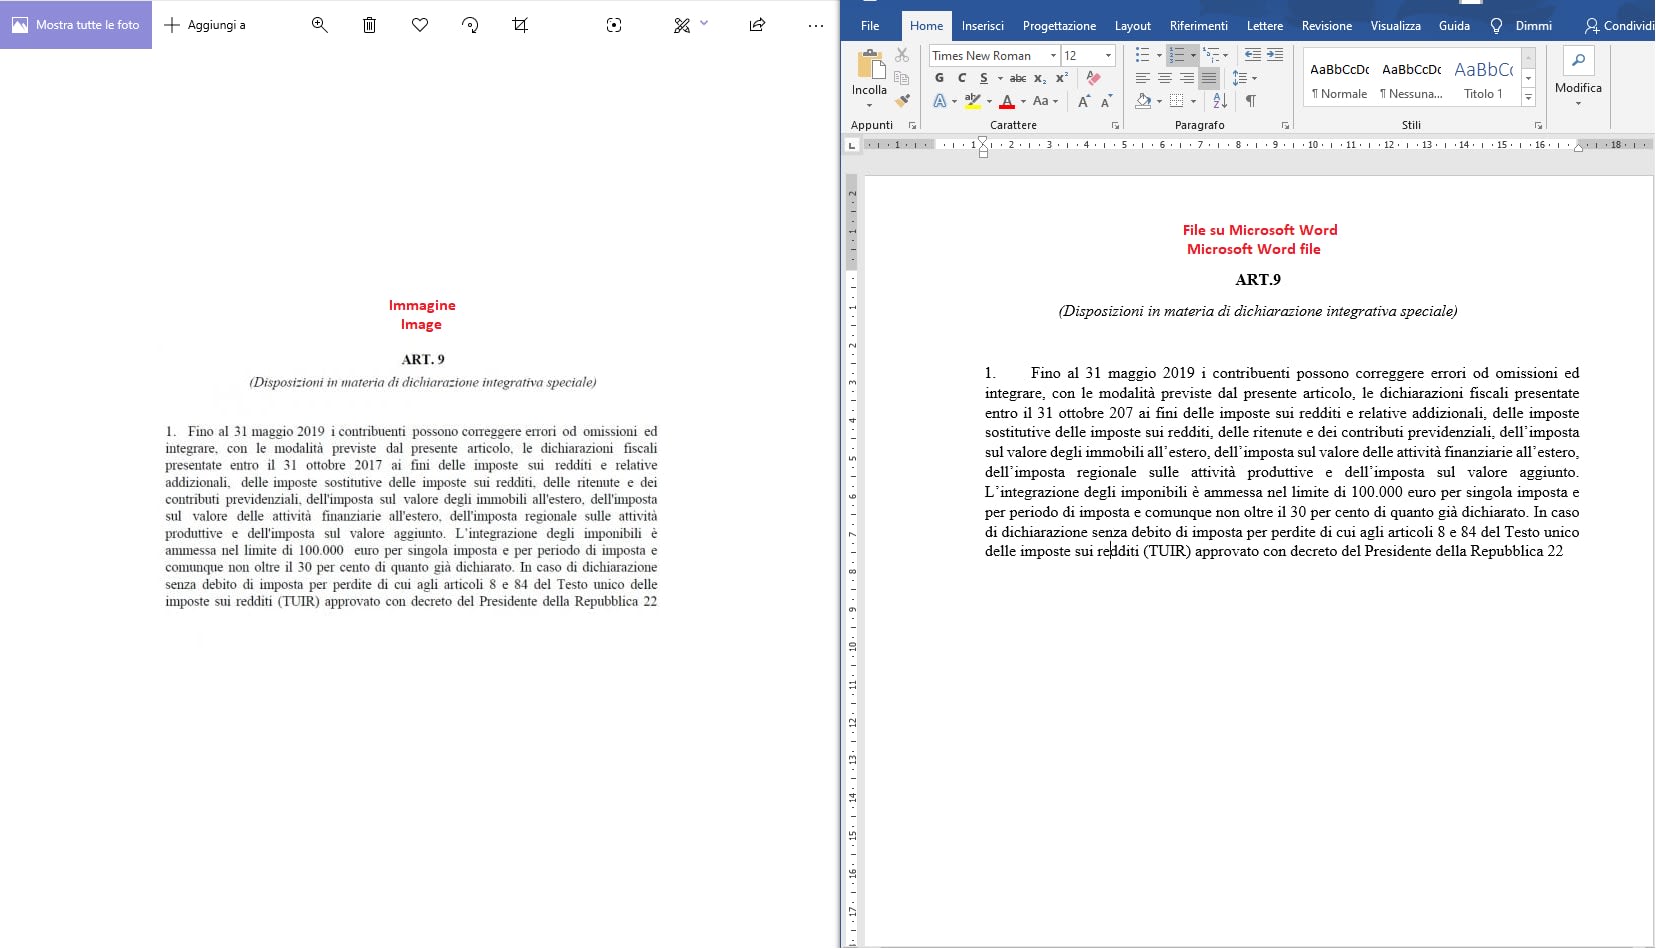Sort text with the A-Z icon
Image resolution: width=1656 pixels, height=949 pixels.
(1220, 101)
